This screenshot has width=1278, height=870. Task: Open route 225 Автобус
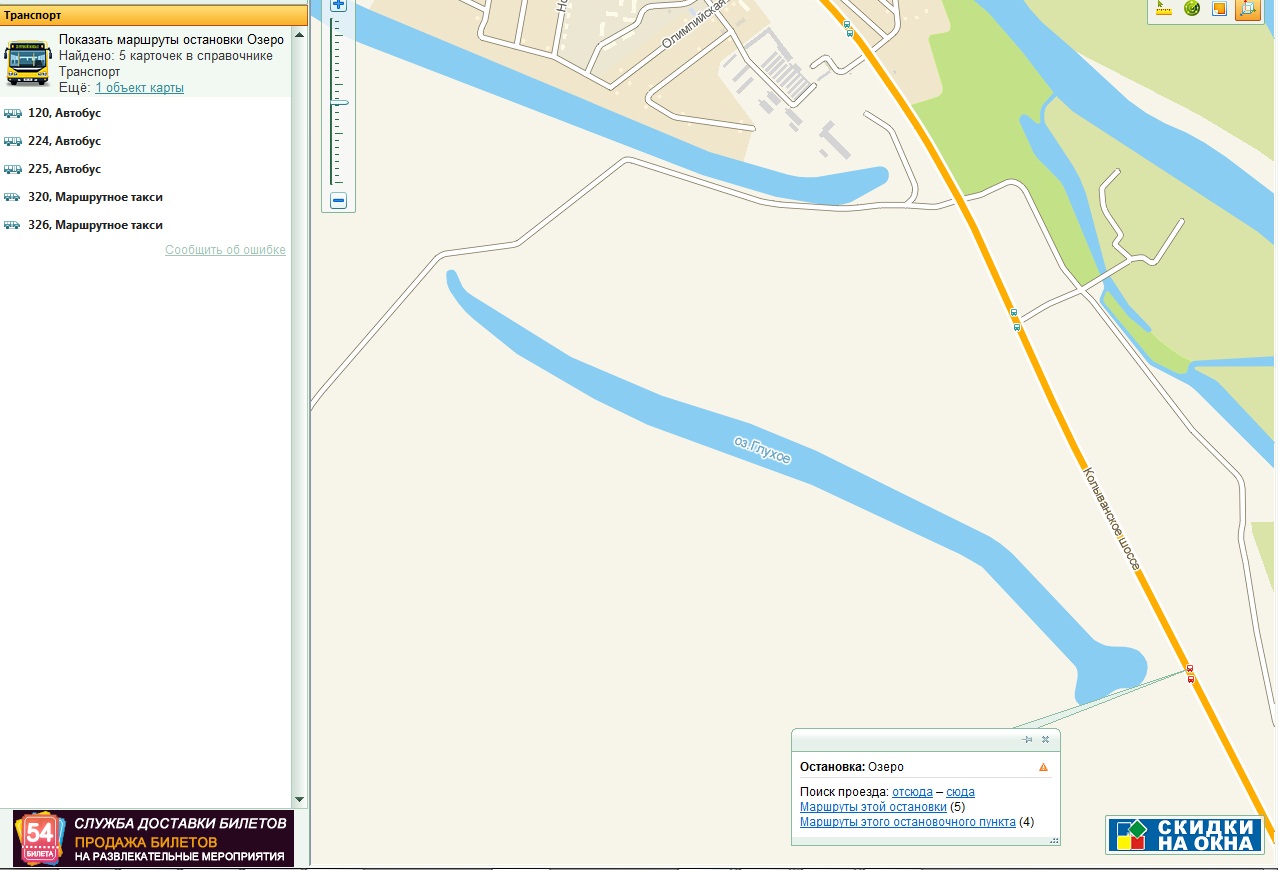pos(64,169)
